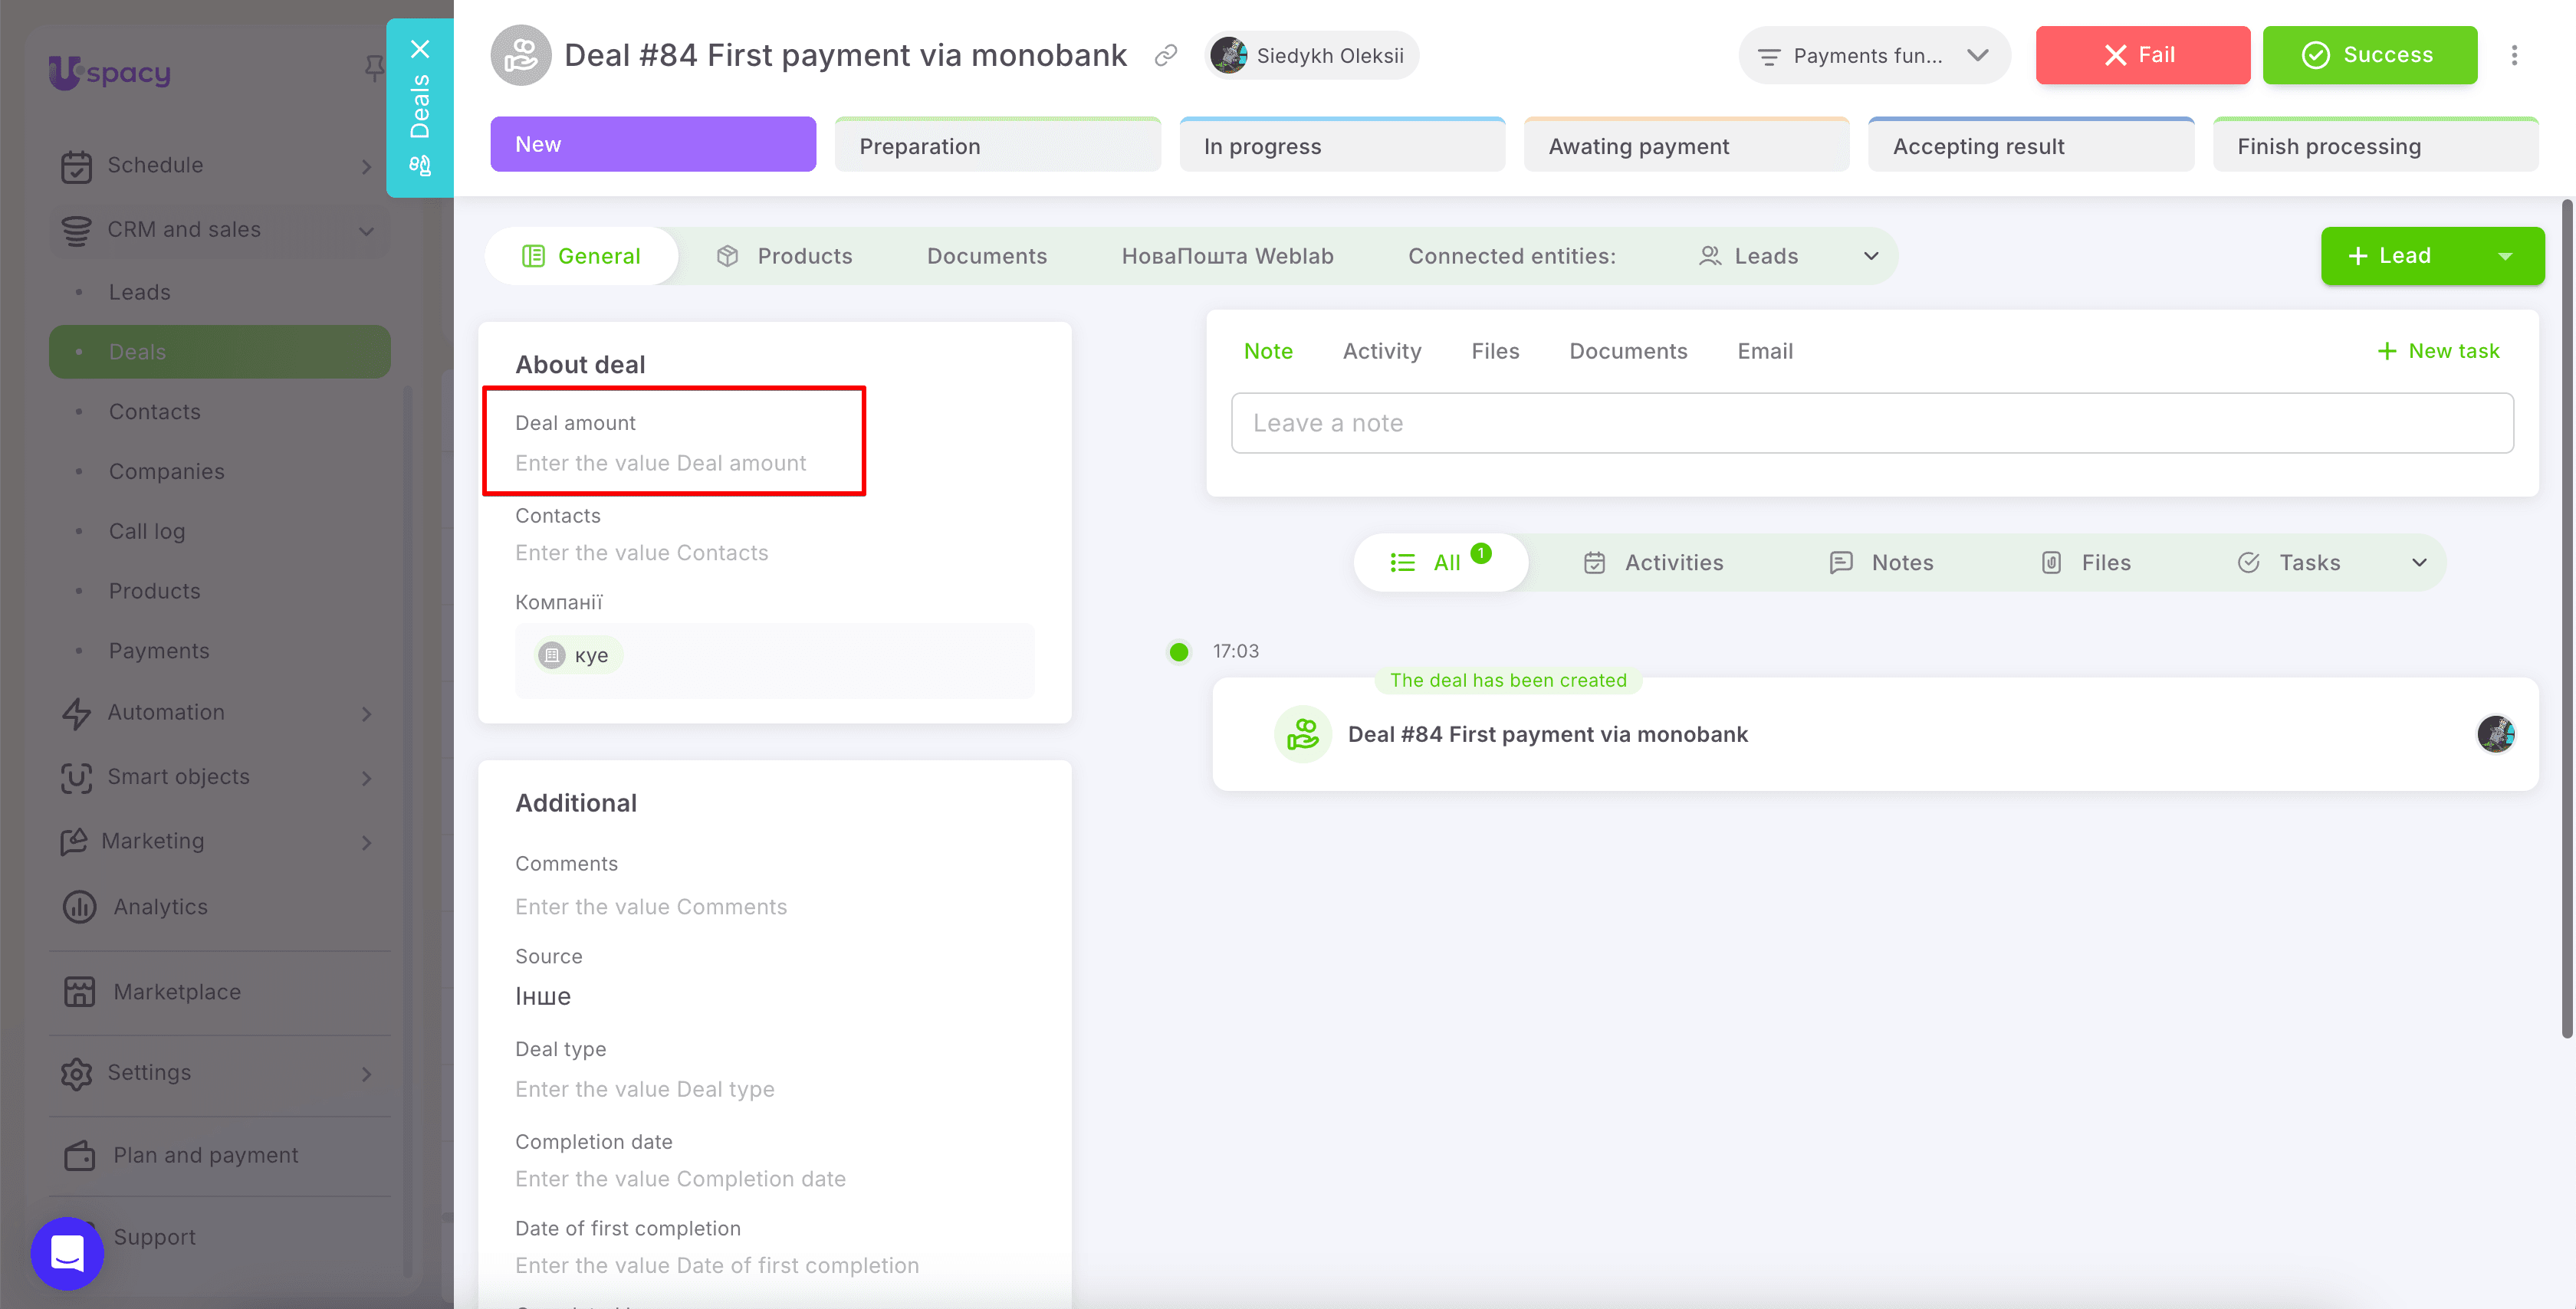The image size is (2576, 1309).
Task: Move deal to In progress stage
Action: [x=1342, y=145]
